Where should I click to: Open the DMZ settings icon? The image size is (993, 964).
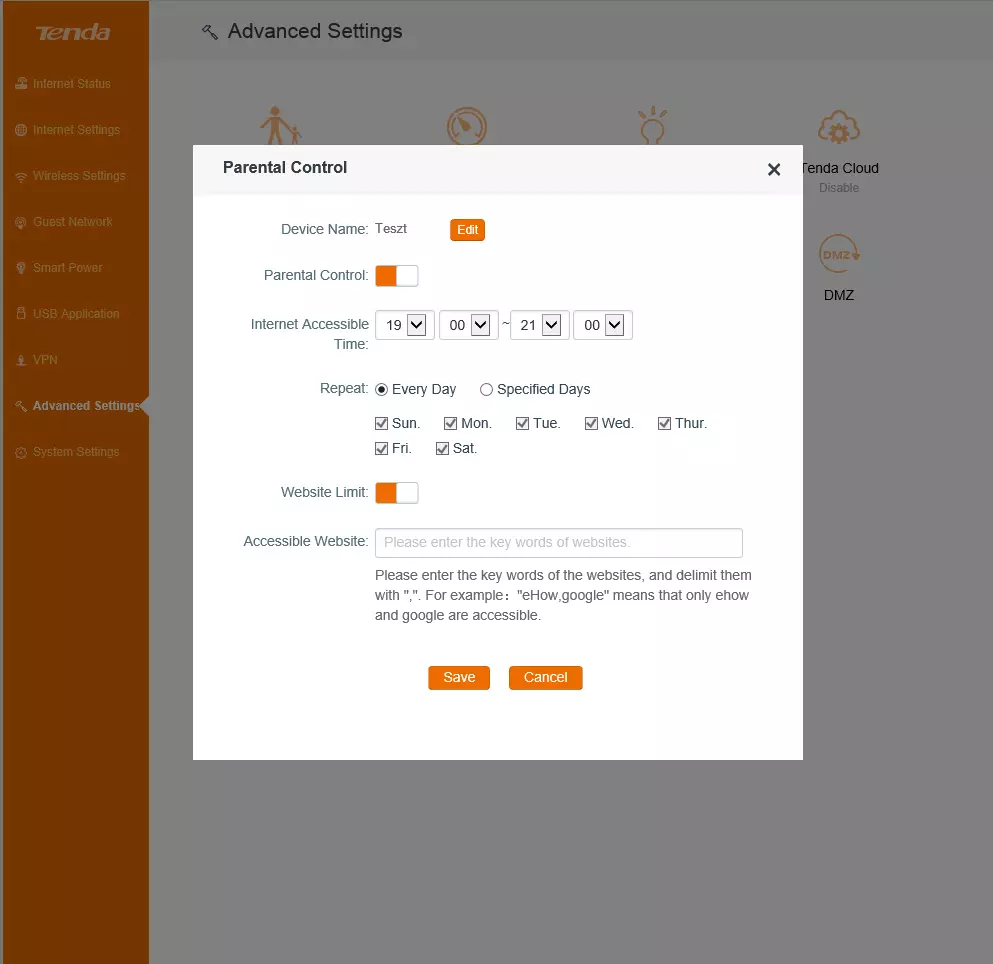pyautogui.click(x=838, y=256)
